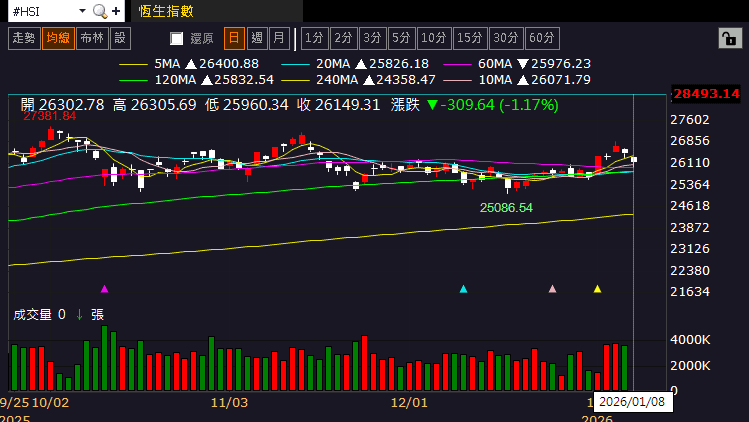The image size is (749, 422).
Task: Click the cyan triangle chart marker
Action: pyautogui.click(x=463, y=289)
